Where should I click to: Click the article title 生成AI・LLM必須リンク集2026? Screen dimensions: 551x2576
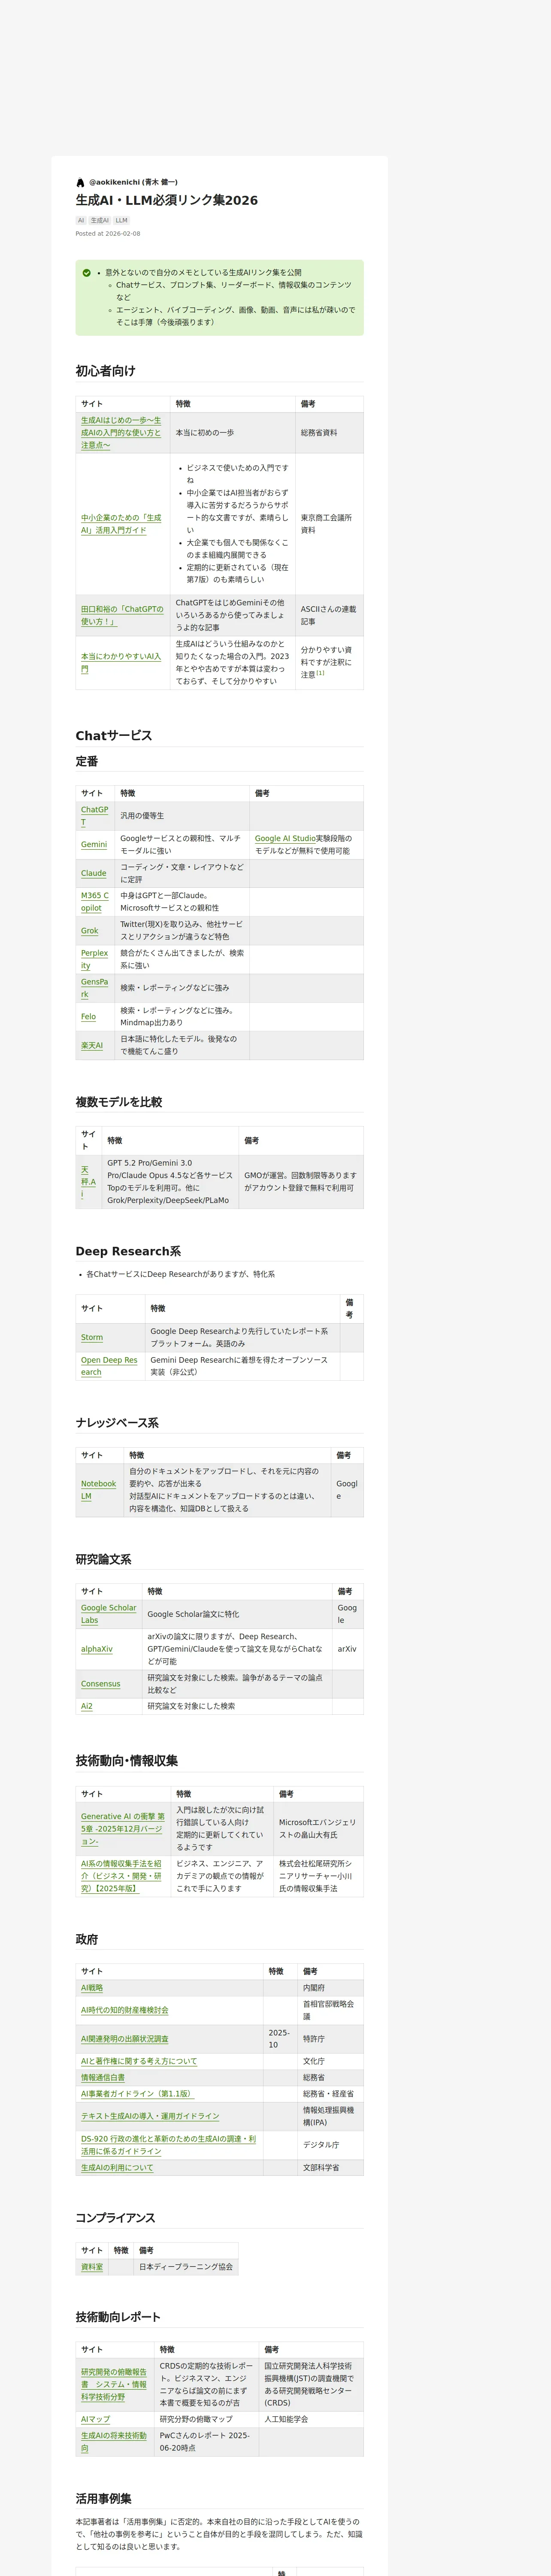[167, 200]
